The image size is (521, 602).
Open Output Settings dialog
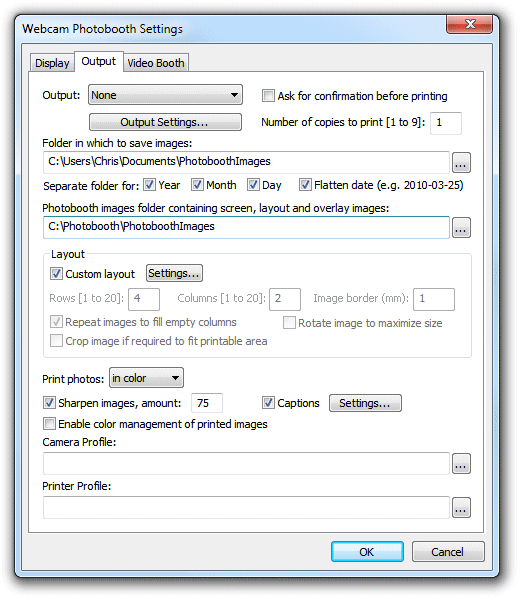click(165, 122)
